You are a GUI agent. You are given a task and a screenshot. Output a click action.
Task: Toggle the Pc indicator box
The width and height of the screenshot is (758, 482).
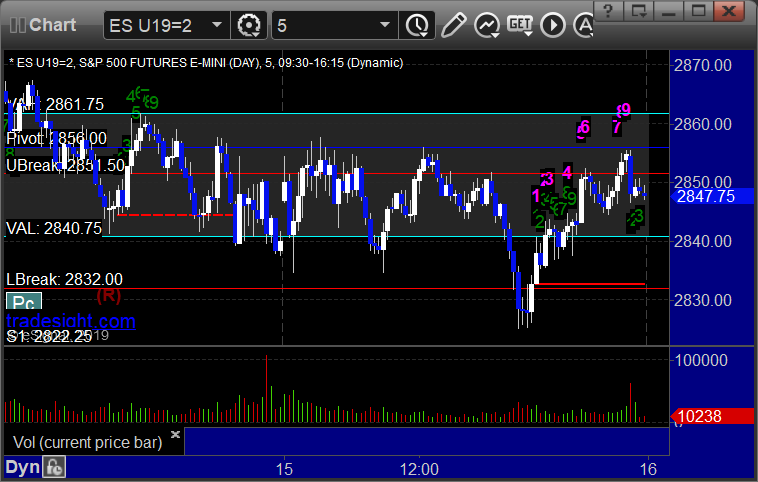click(x=24, y=303)
